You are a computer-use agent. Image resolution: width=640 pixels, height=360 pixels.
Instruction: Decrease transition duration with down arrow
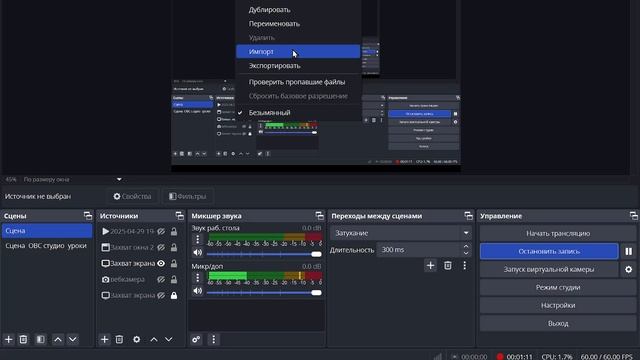pos(466,253)
